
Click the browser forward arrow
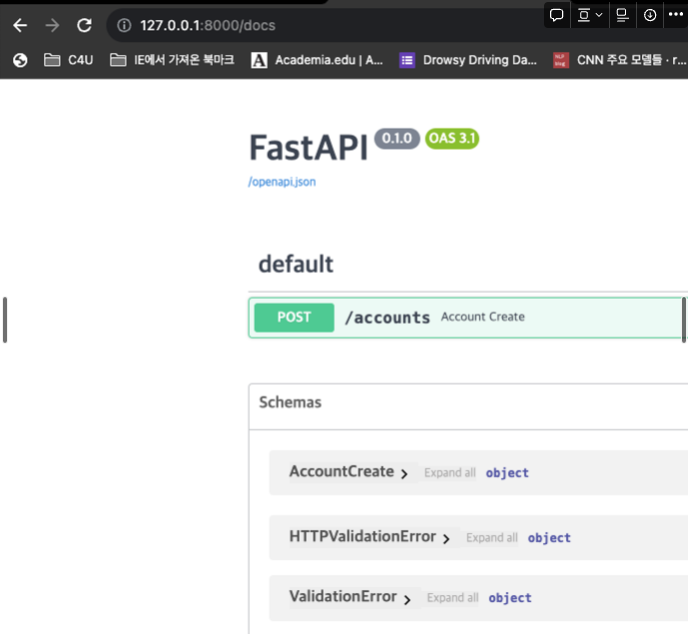coord(52,25)
